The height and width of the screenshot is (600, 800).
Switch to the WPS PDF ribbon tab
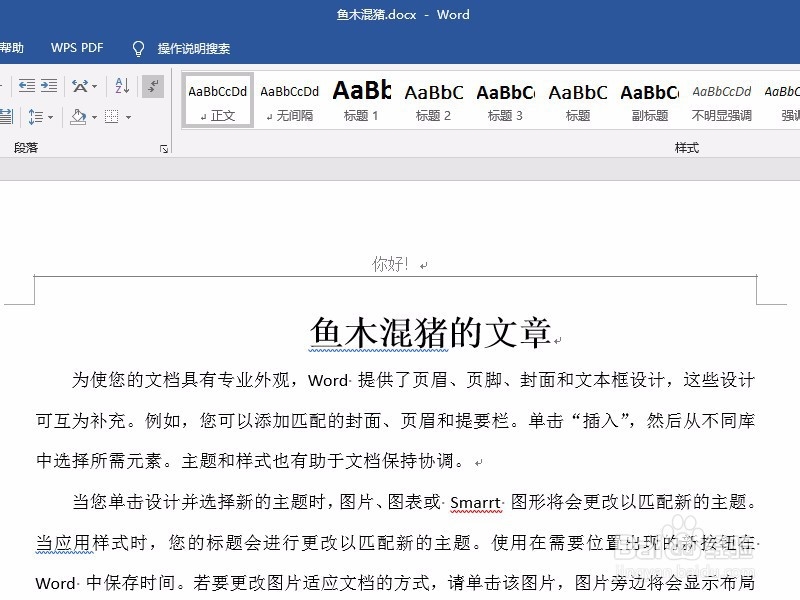coord(77,47)
